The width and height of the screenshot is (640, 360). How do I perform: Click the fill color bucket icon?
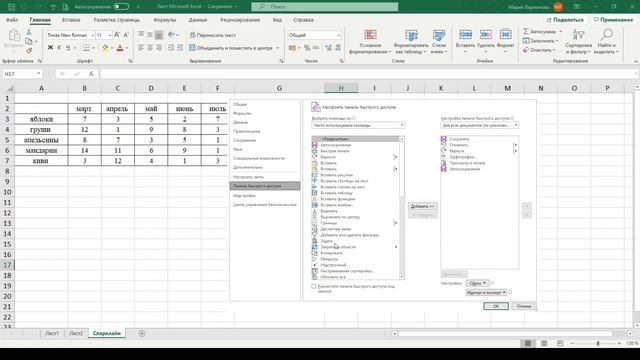coord(105,48)
